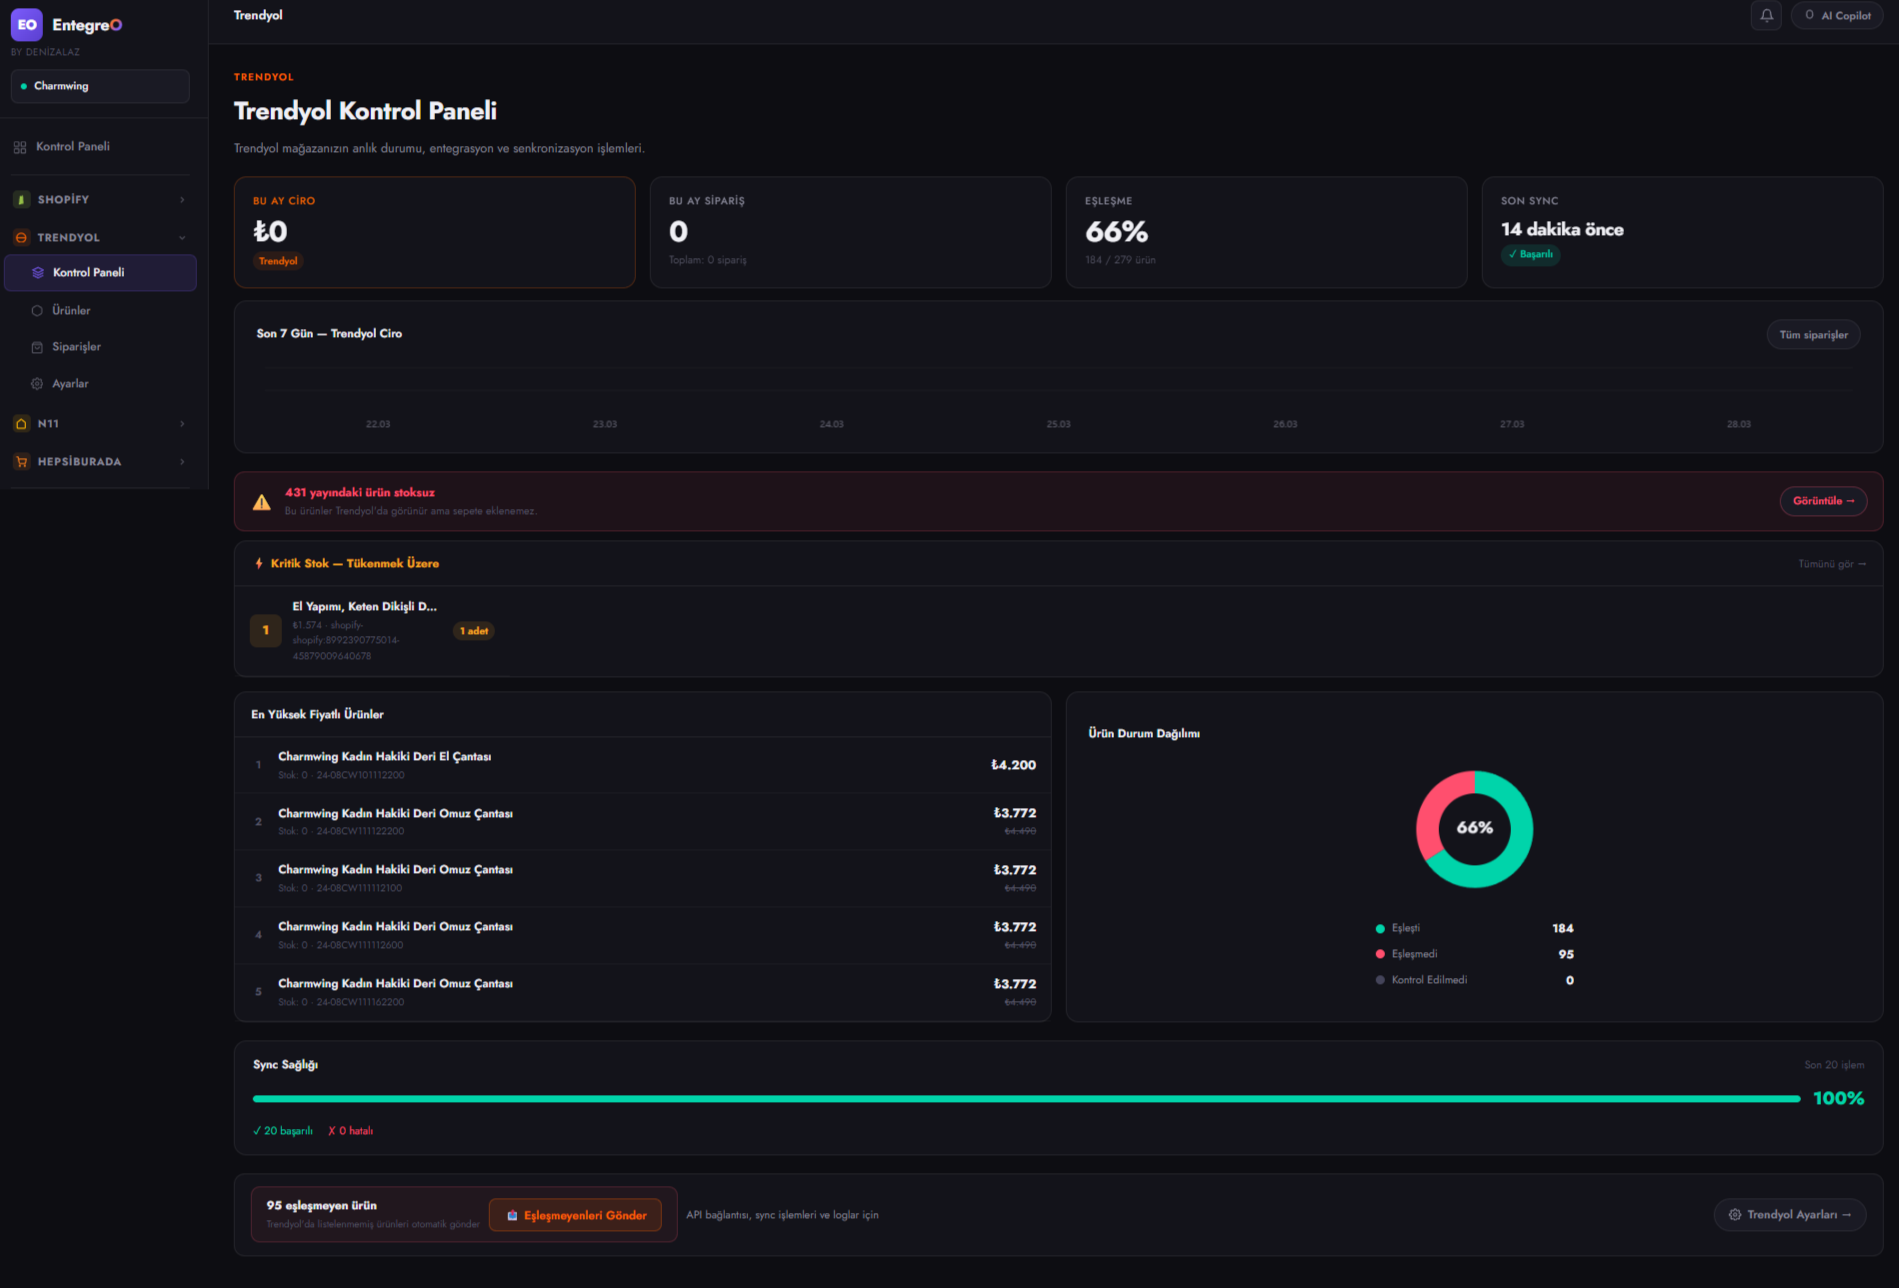1899x1288 pixels.
Task: Open notifications via the bell icon
Action: tap(1766, 15)
